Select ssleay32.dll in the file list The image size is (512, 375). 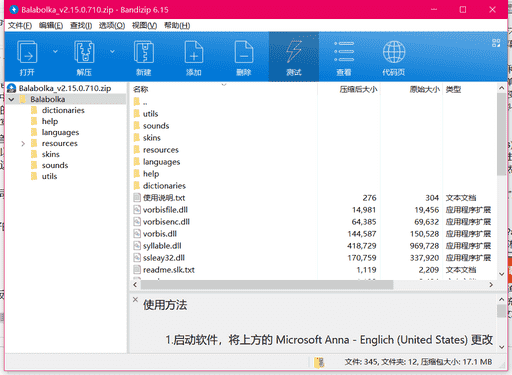click(x=164, y=258)
